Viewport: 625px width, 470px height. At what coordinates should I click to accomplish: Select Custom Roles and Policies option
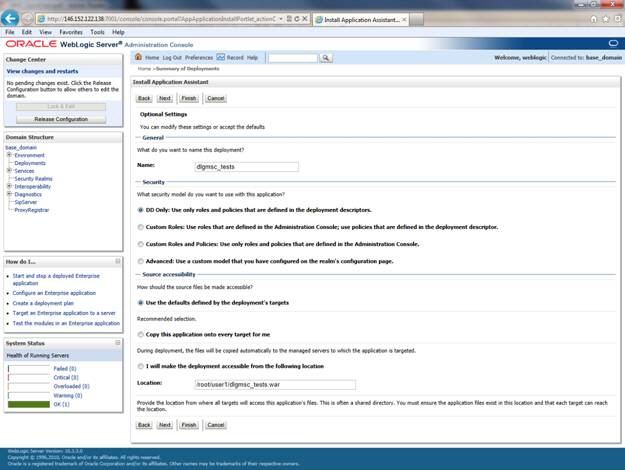[139, 244]
